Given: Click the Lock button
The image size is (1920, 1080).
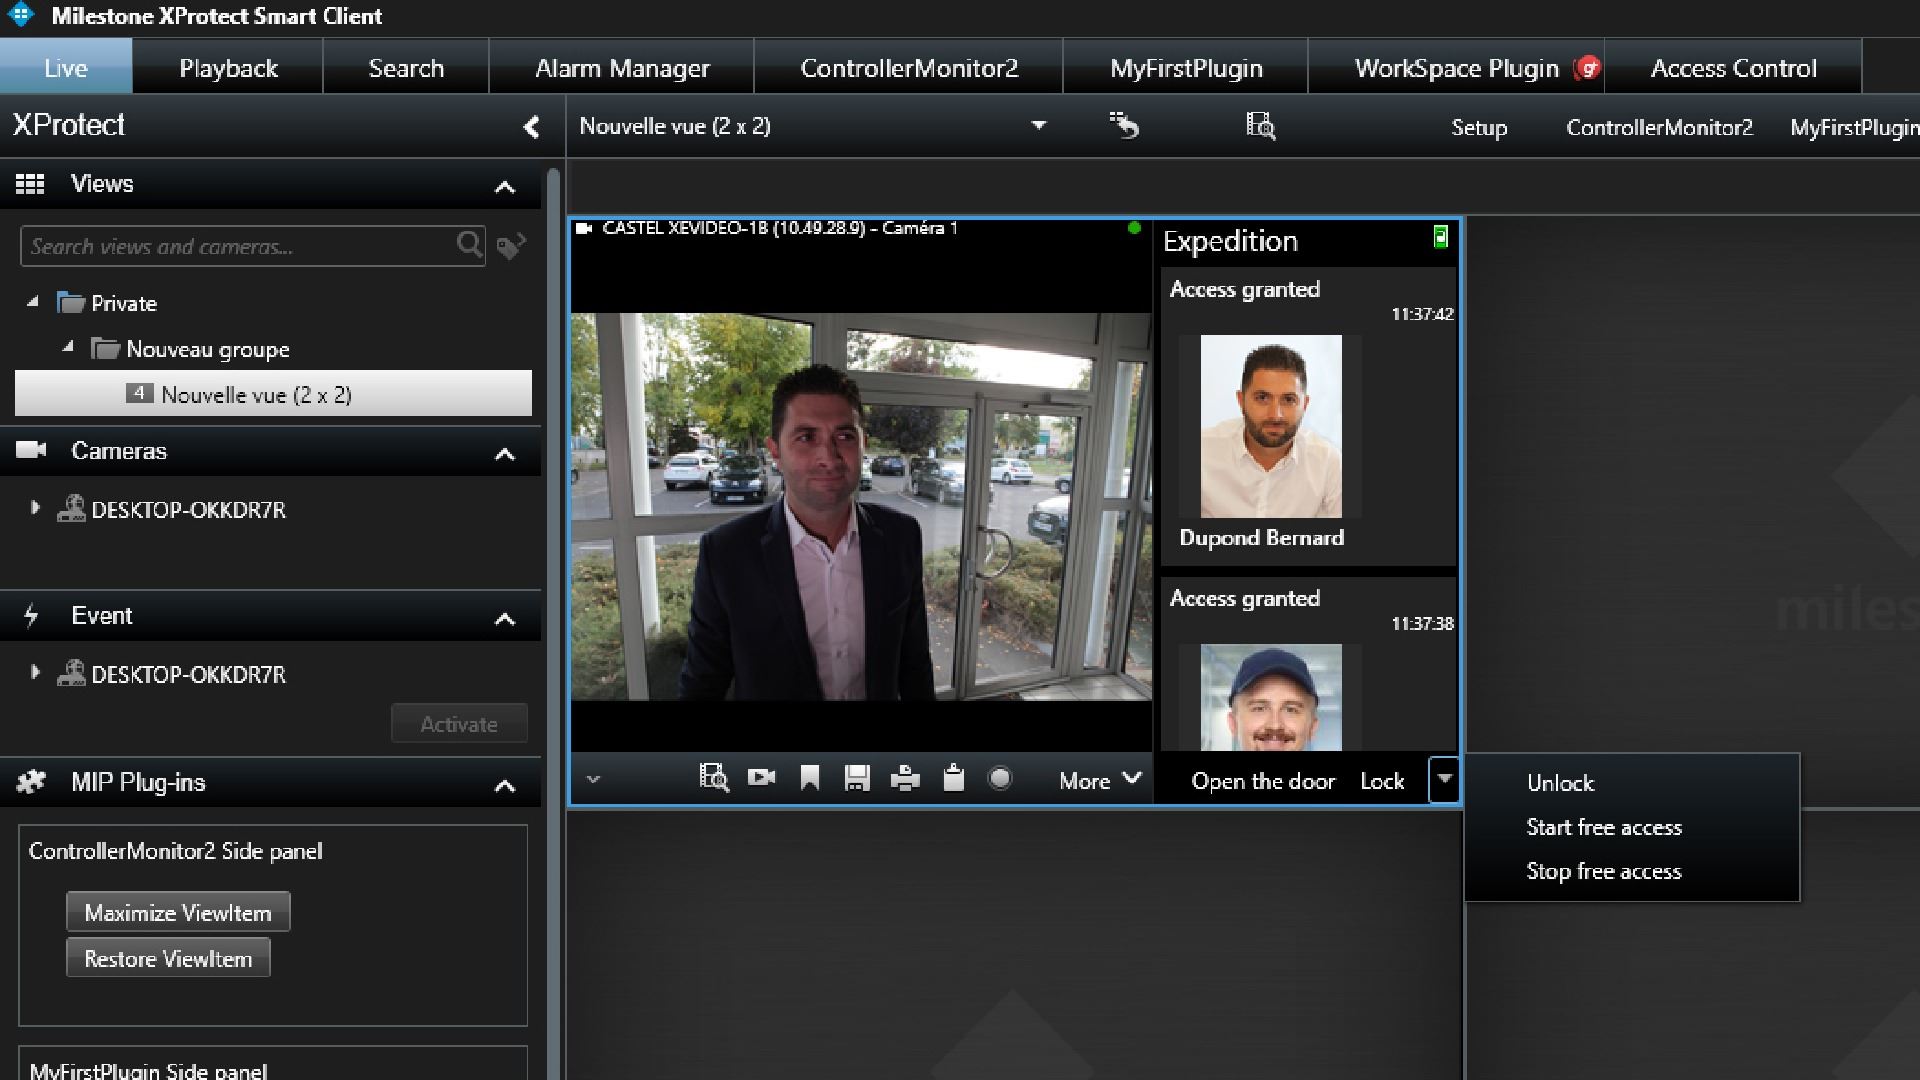Looking at the screenshot, I should pyautogui.click(x=1382, y=781).
